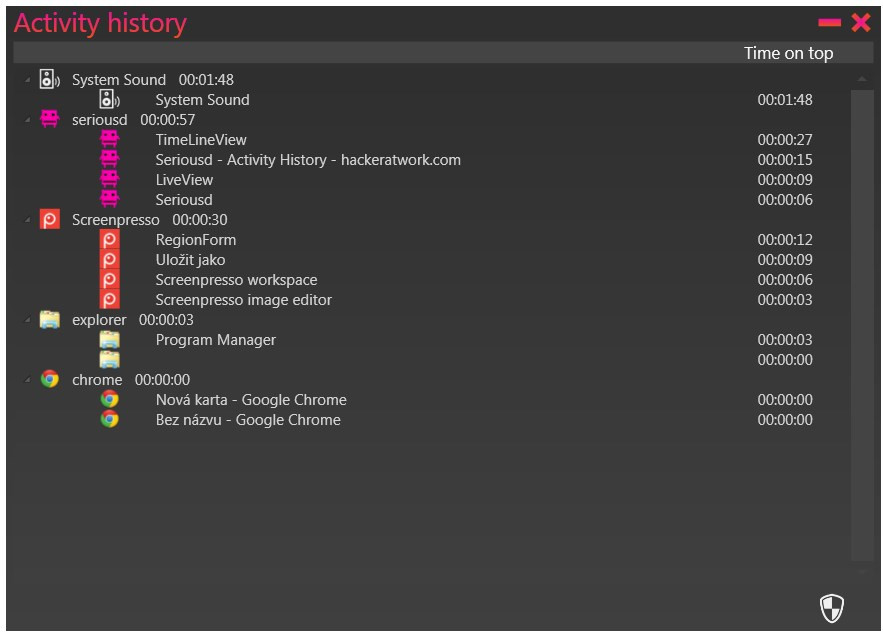Collapse the explorer tree group
The width and height of the screenshot is (883, 636).
point(27,320)
